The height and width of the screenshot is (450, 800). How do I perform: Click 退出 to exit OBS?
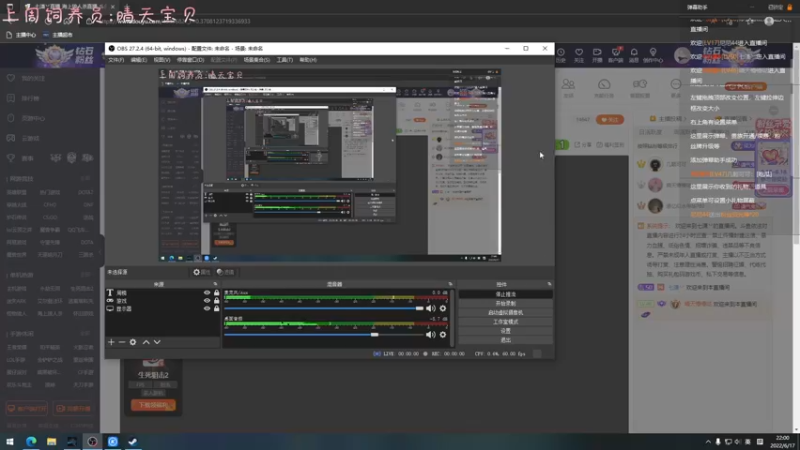pyautogui.click(x=506, y=340)
